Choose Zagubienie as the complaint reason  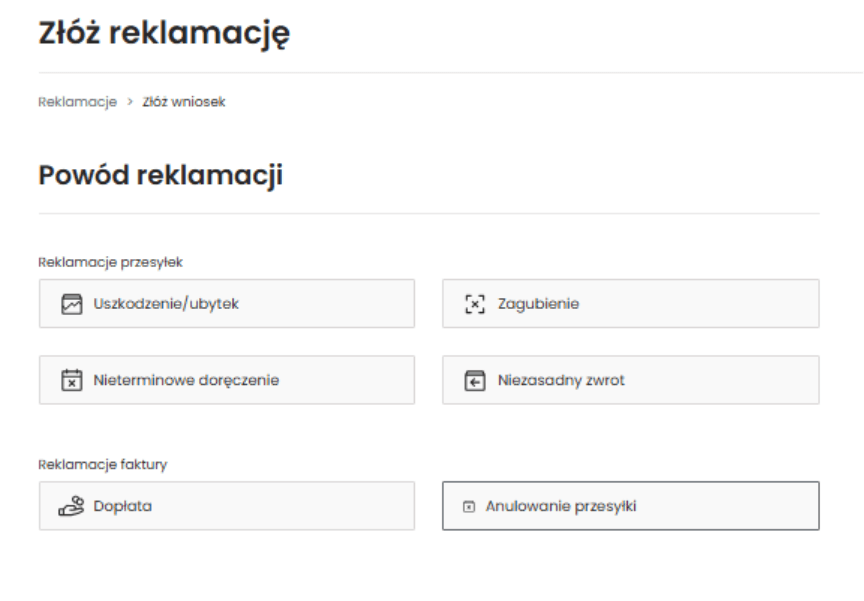(x=630, y=304)
